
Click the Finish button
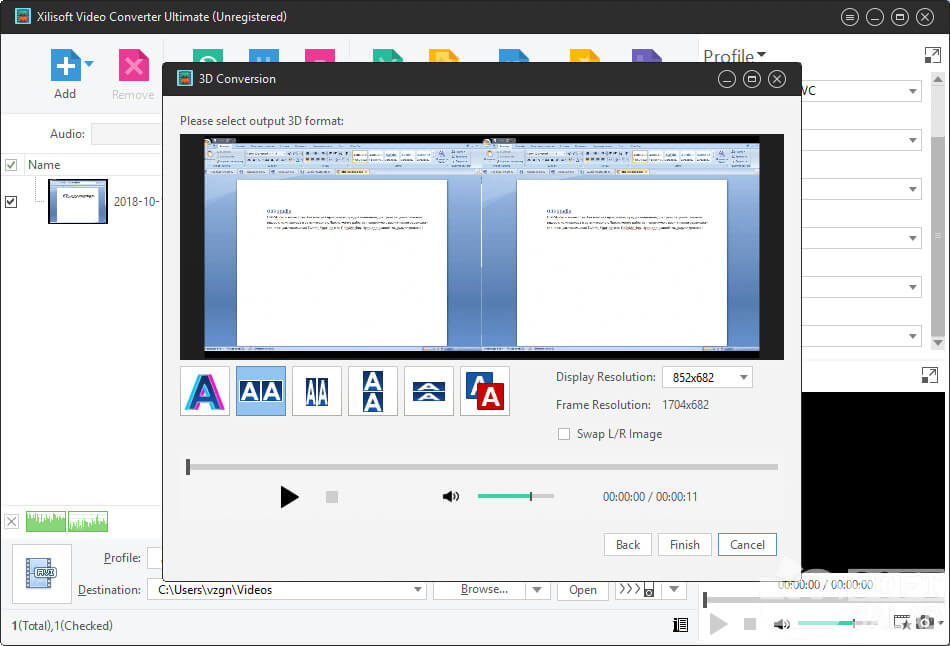[685, 545]
